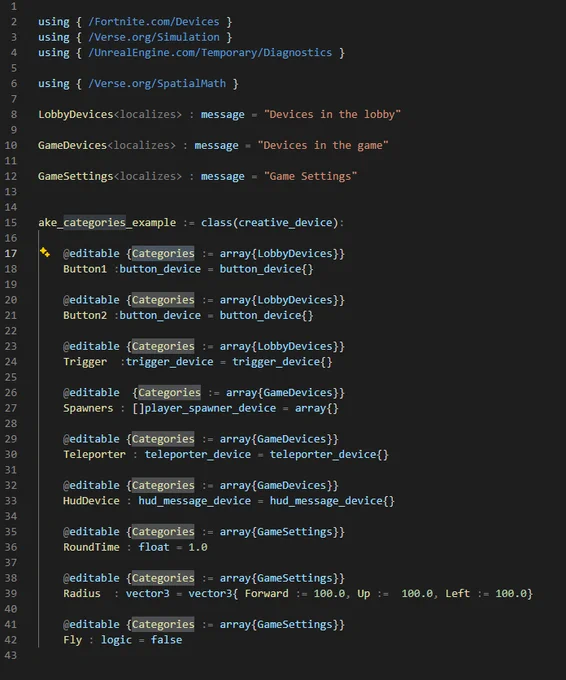Click the highlighted "Categories" word on line 26
This screenshot has width=566, height=680.
170,392
